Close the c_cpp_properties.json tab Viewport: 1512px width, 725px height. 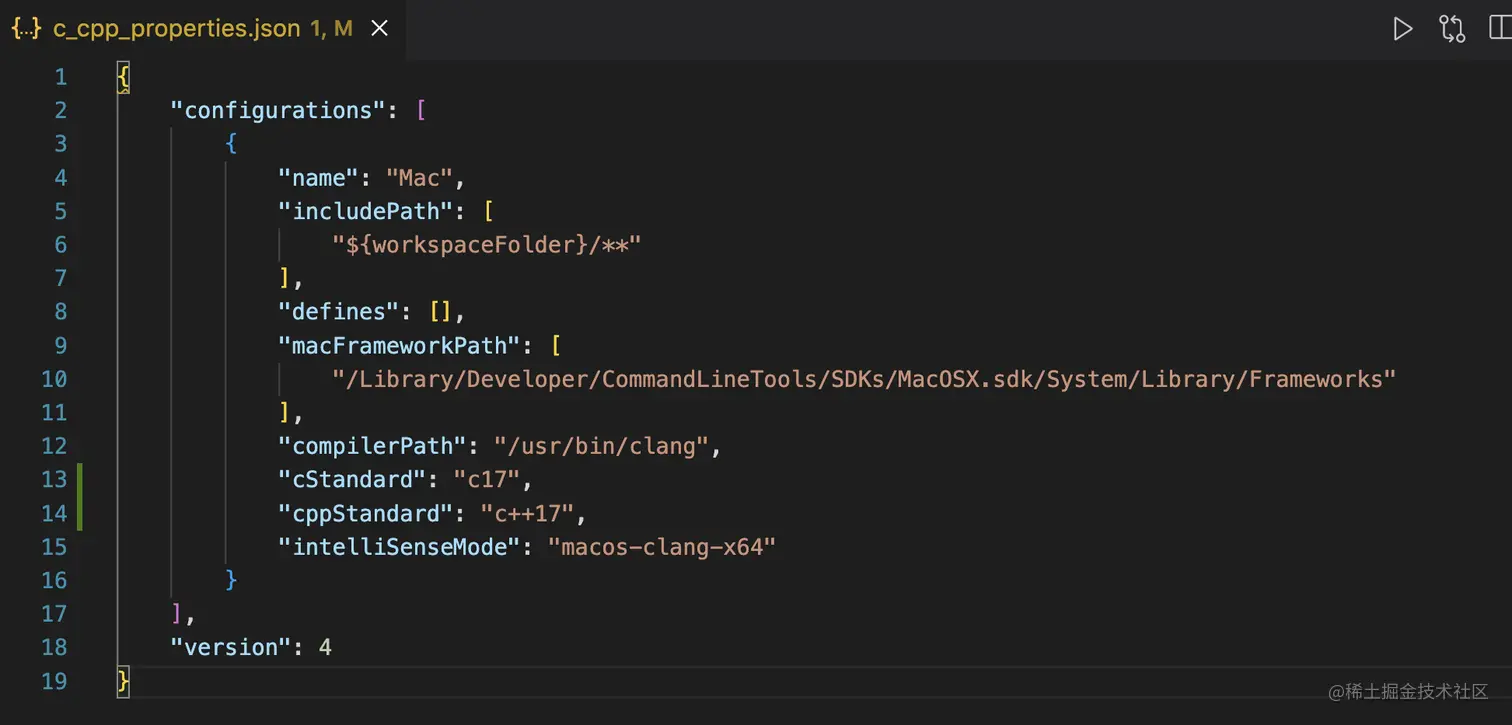[380, 29]
